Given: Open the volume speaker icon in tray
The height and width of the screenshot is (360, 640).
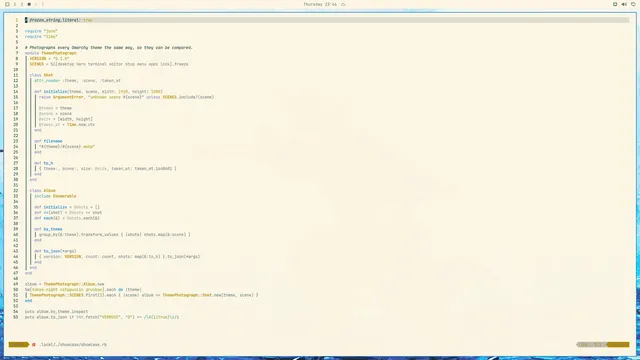Looking at the screenshot, I should click(624, 4).
